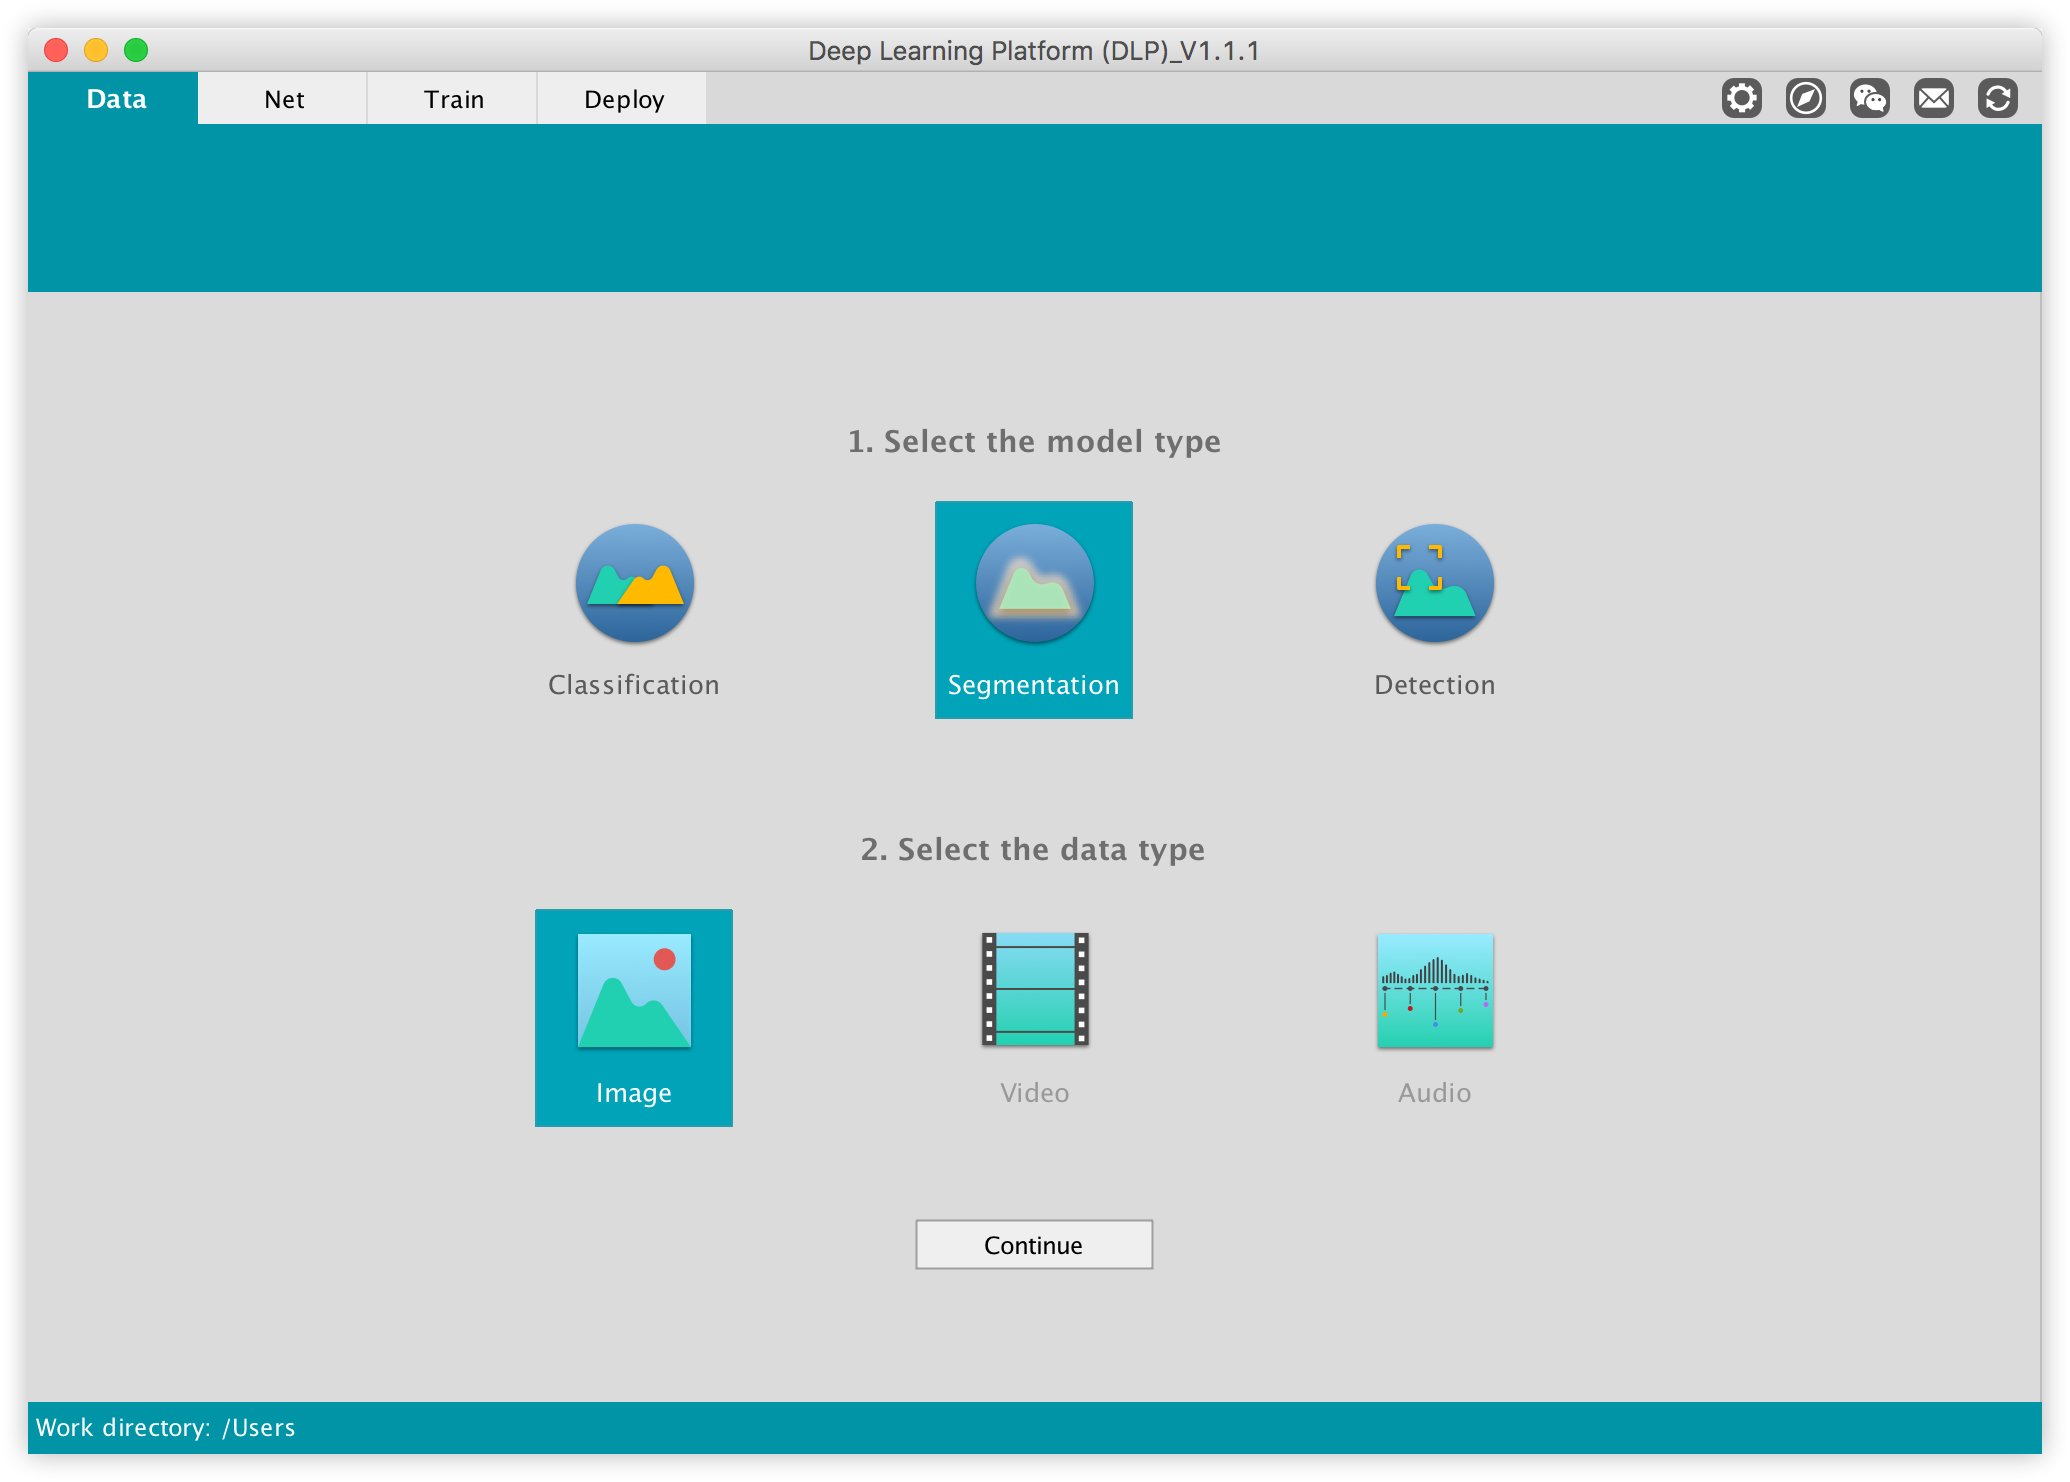Viewport: 2070px width, 1482px height.
Task: Select the Image data type tile
Action: pos(633,1017)
